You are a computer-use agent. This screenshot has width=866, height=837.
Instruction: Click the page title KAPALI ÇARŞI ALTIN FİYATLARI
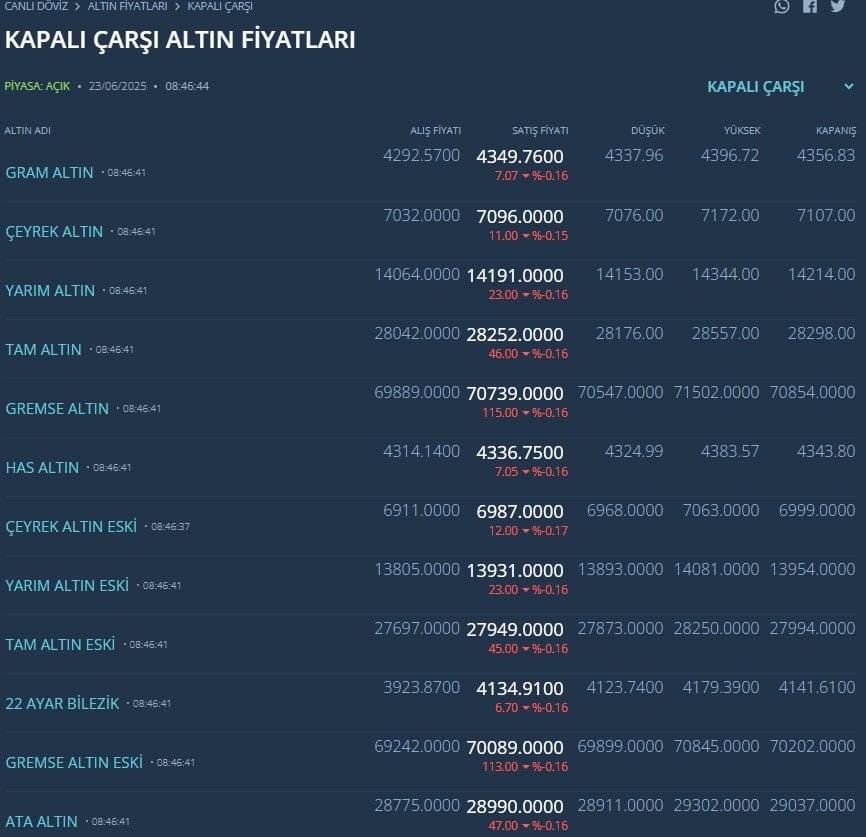click(180, 40)
